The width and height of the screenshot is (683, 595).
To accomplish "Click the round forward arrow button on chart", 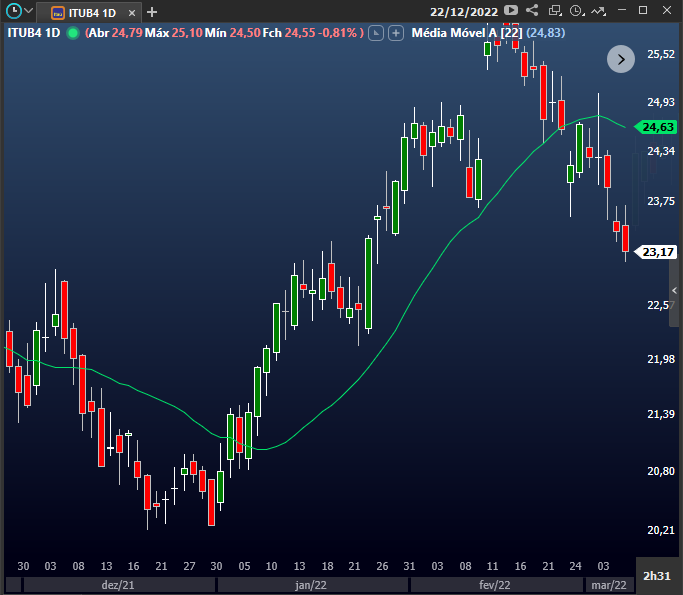I will click(x=621, y=59).
